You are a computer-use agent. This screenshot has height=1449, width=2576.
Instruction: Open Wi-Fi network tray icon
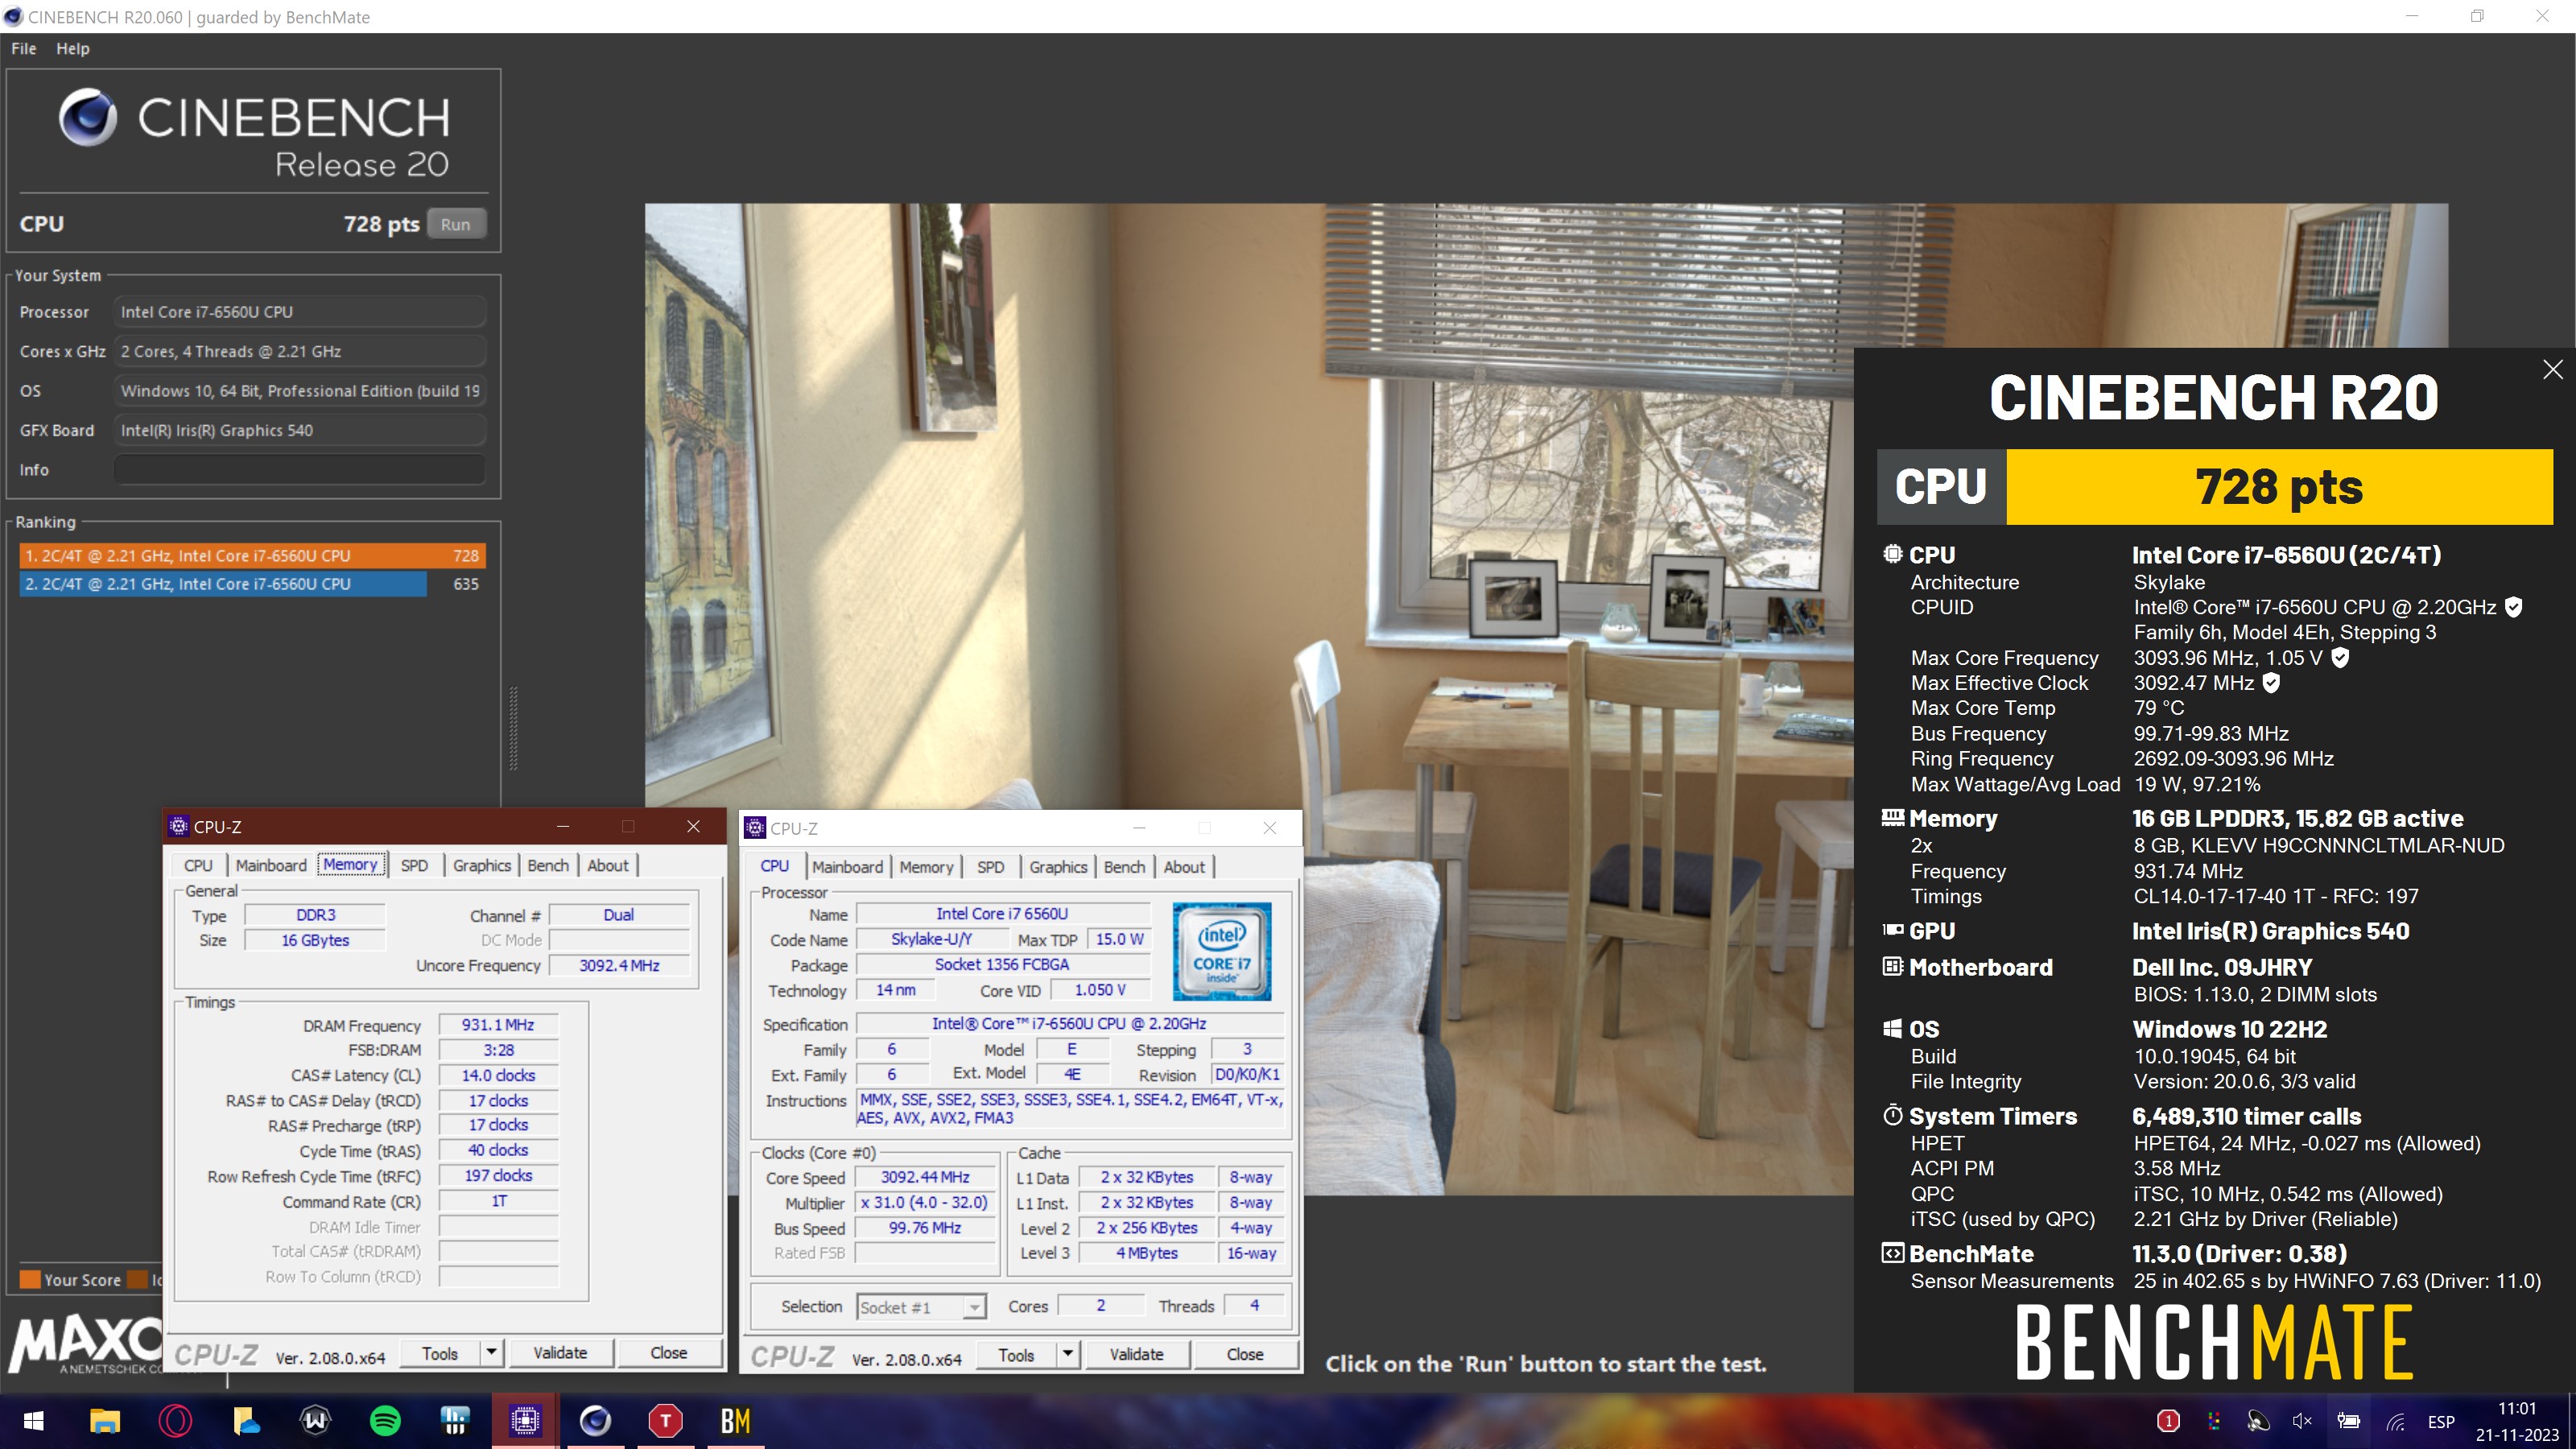pyautogui.click(x=2395, y=1421)
